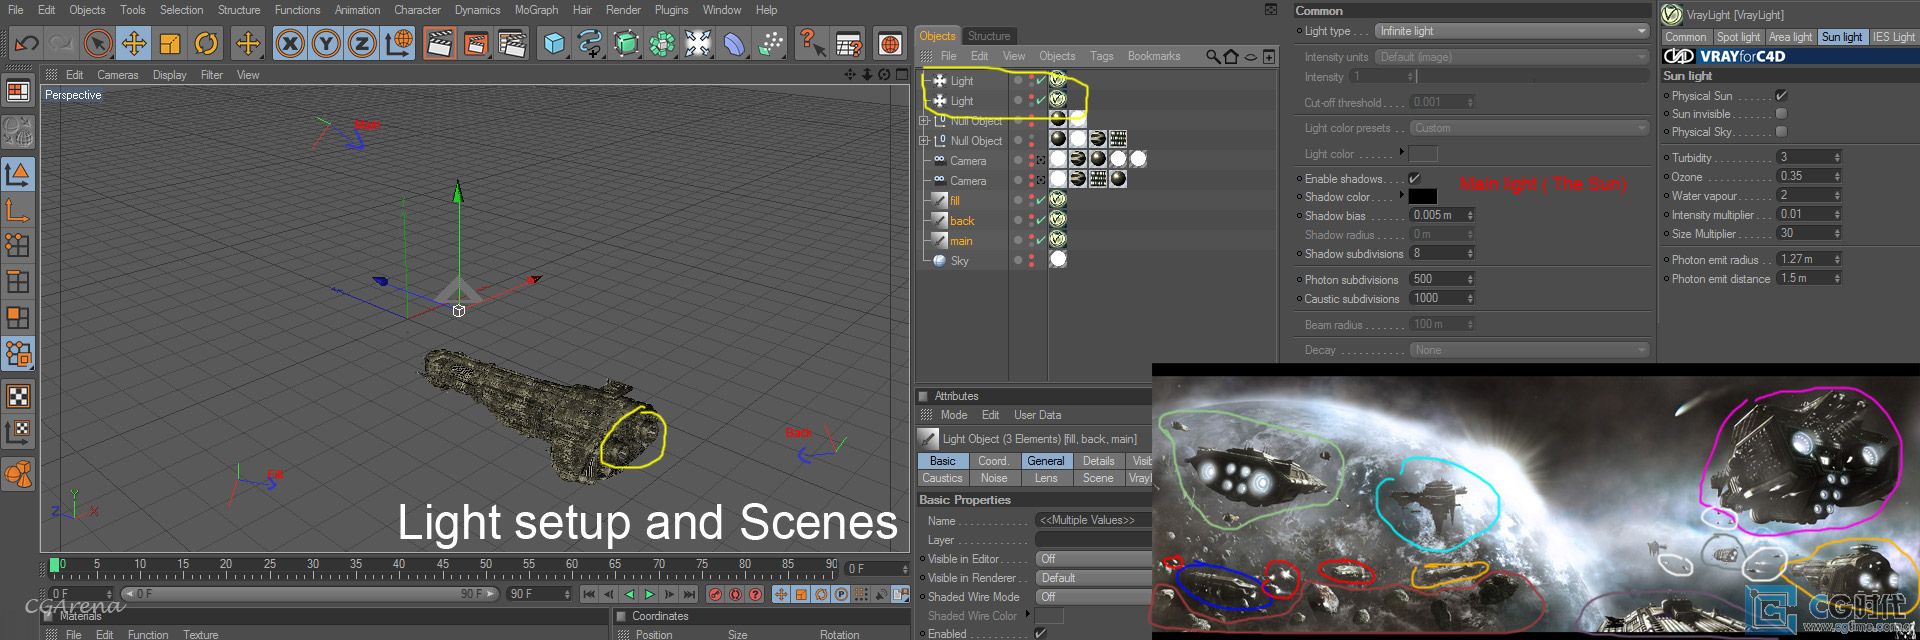1920x640 pixels.
Task: Toggle the Enable shadows checkbox
Action: tap(1414, 178)
